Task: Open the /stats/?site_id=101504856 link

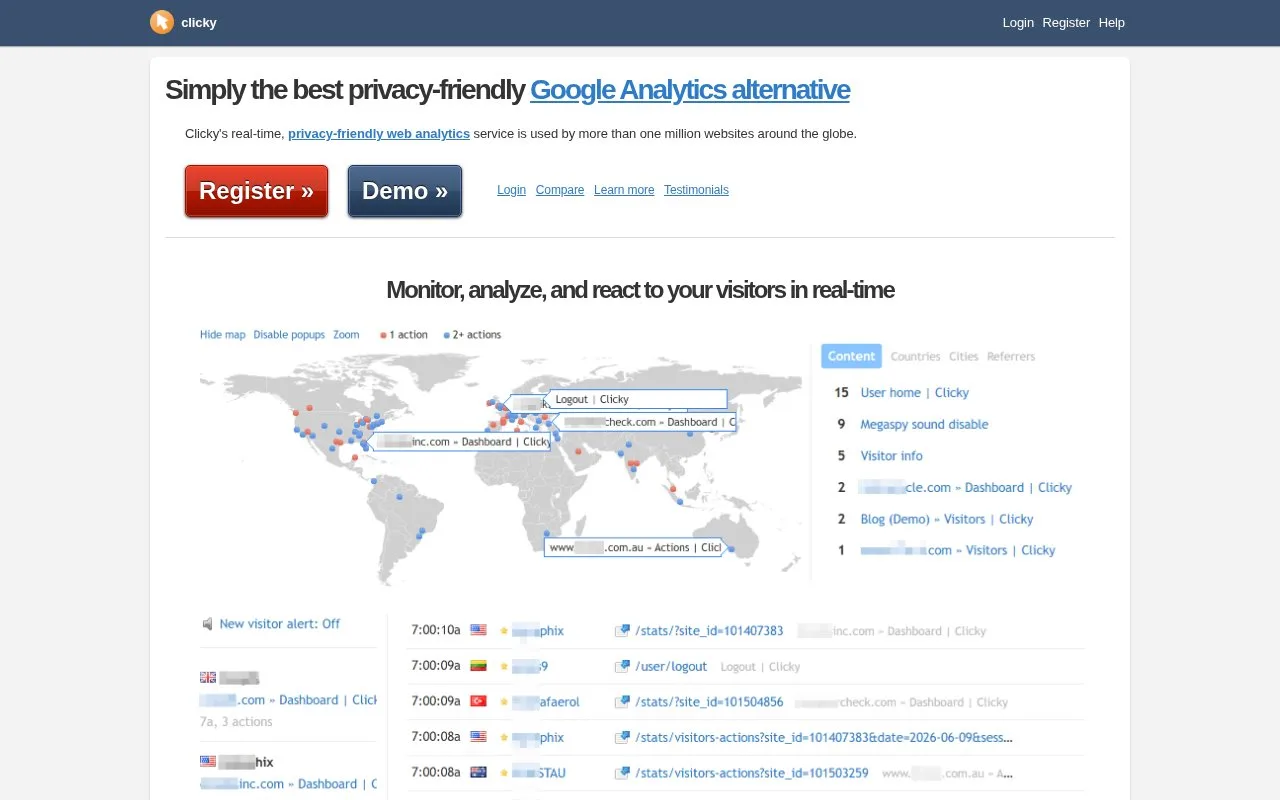Action: (709, 702)
